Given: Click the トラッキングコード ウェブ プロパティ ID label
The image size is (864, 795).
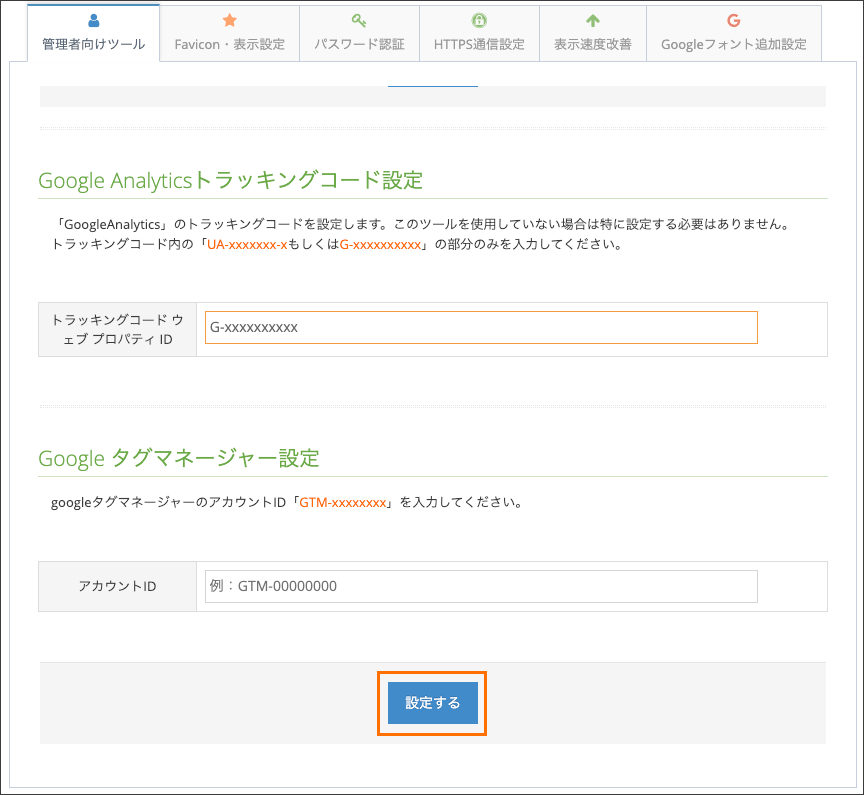Looking at the screenshot, I should 117,329.
